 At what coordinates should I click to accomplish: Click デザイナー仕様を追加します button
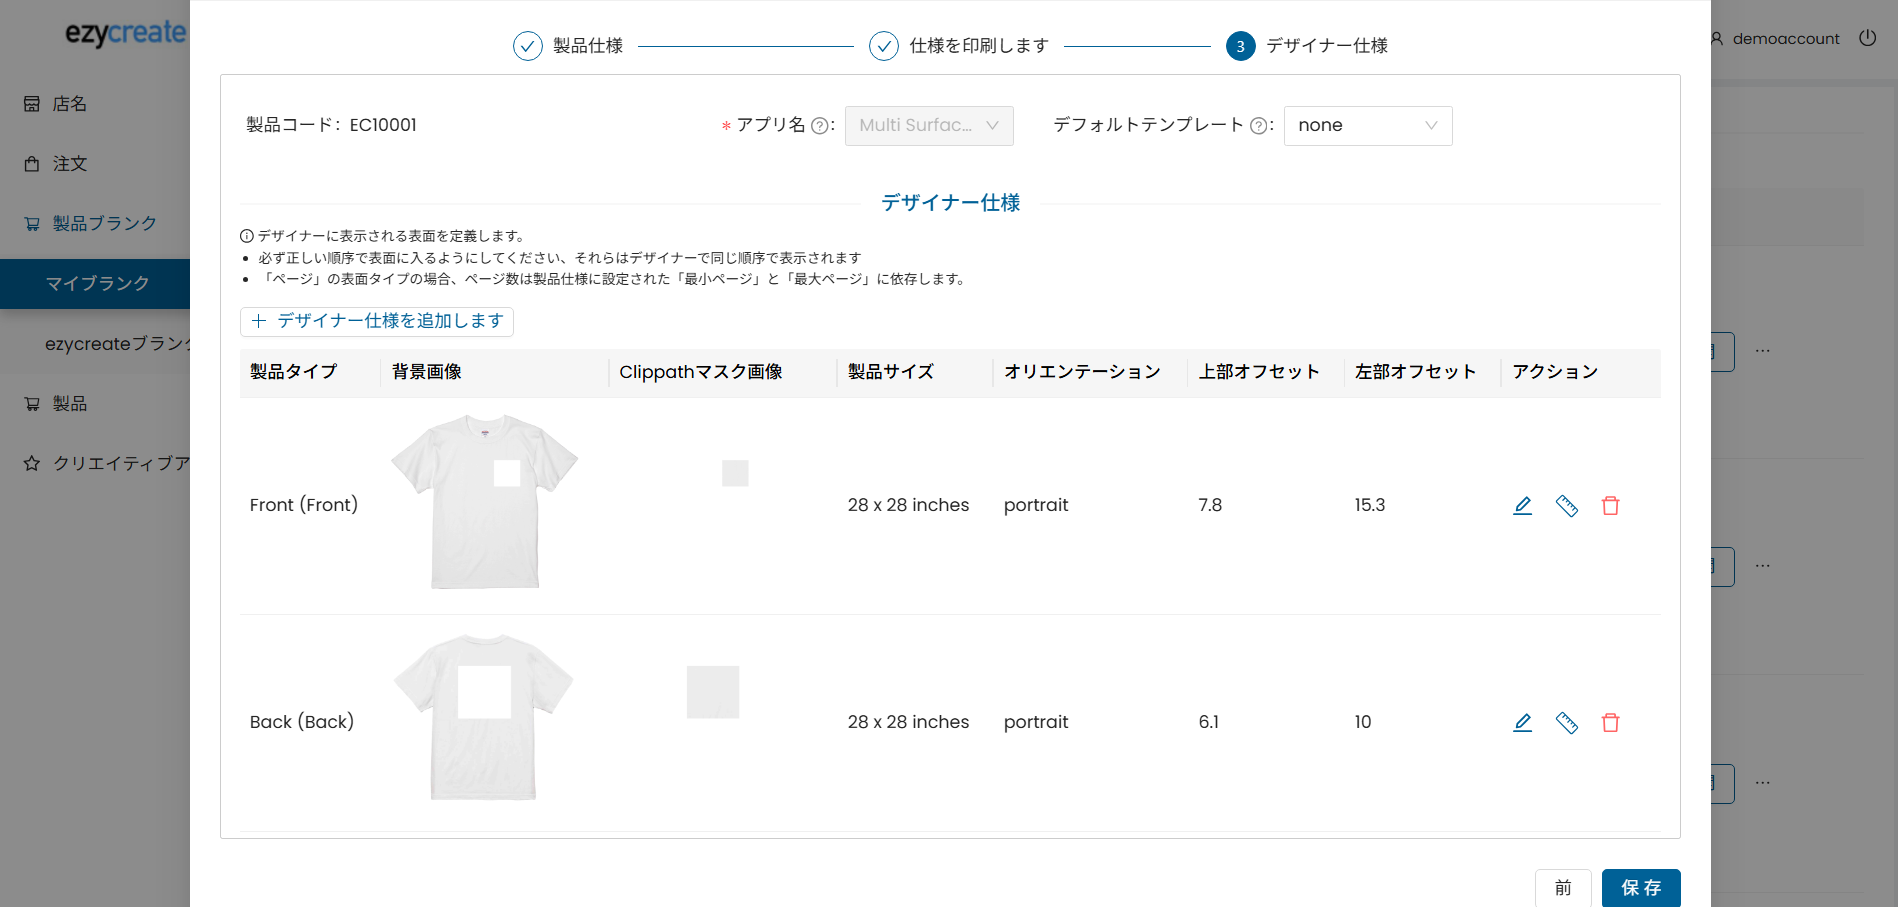coord(377,321)
